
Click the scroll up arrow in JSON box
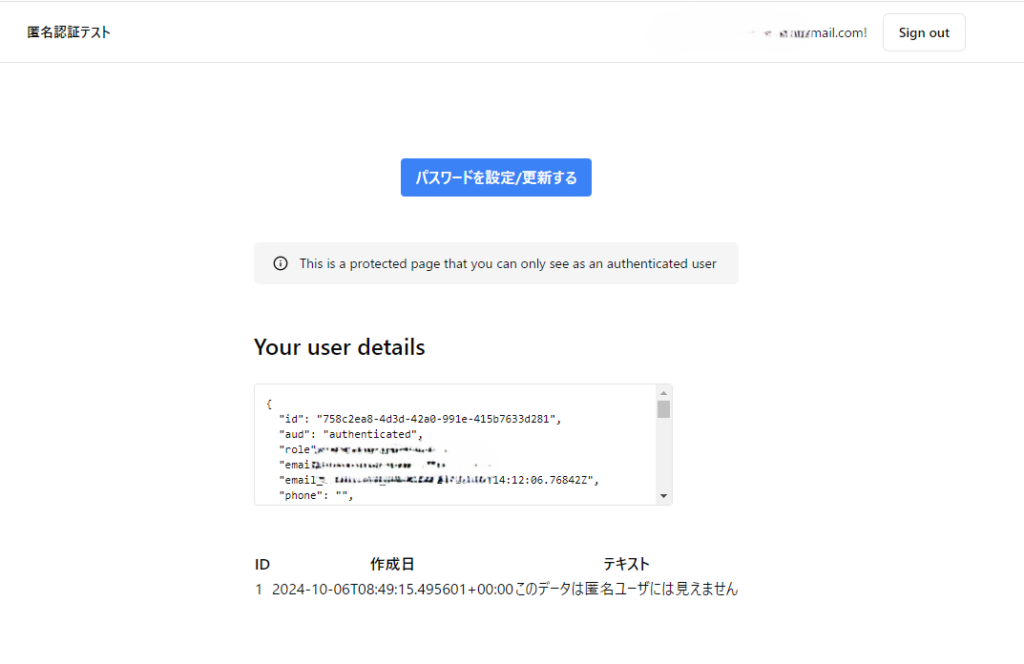click(664, 393)
